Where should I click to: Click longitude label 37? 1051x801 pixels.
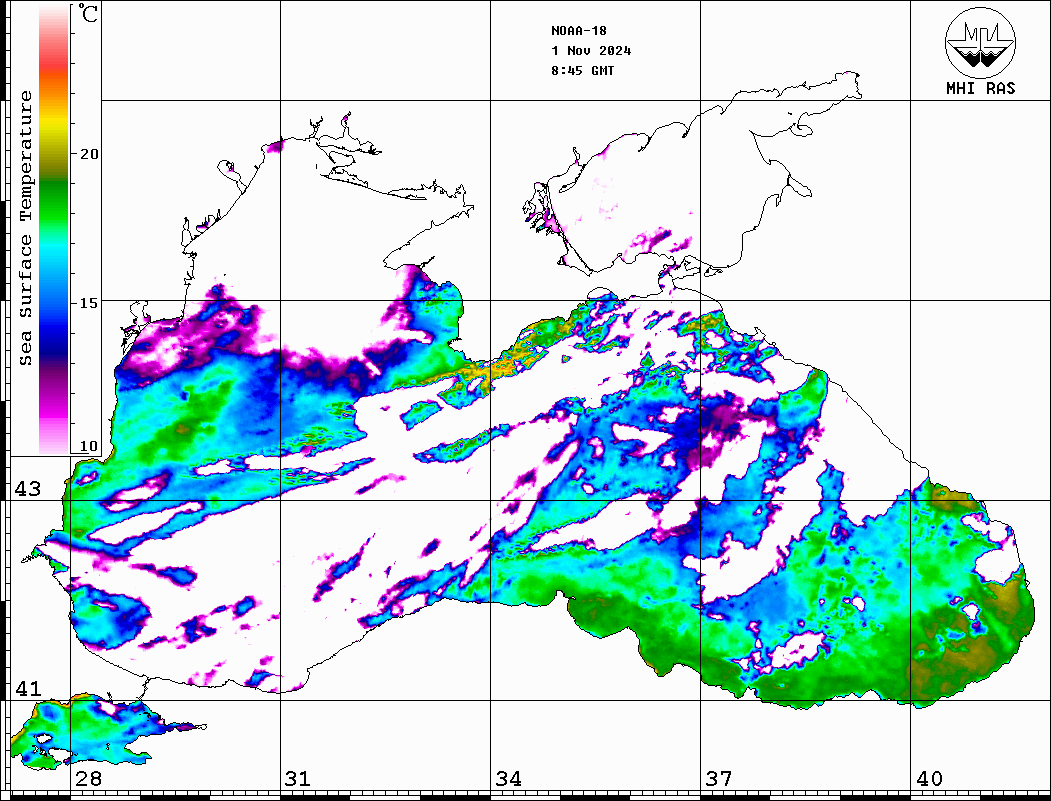[719, 779]
